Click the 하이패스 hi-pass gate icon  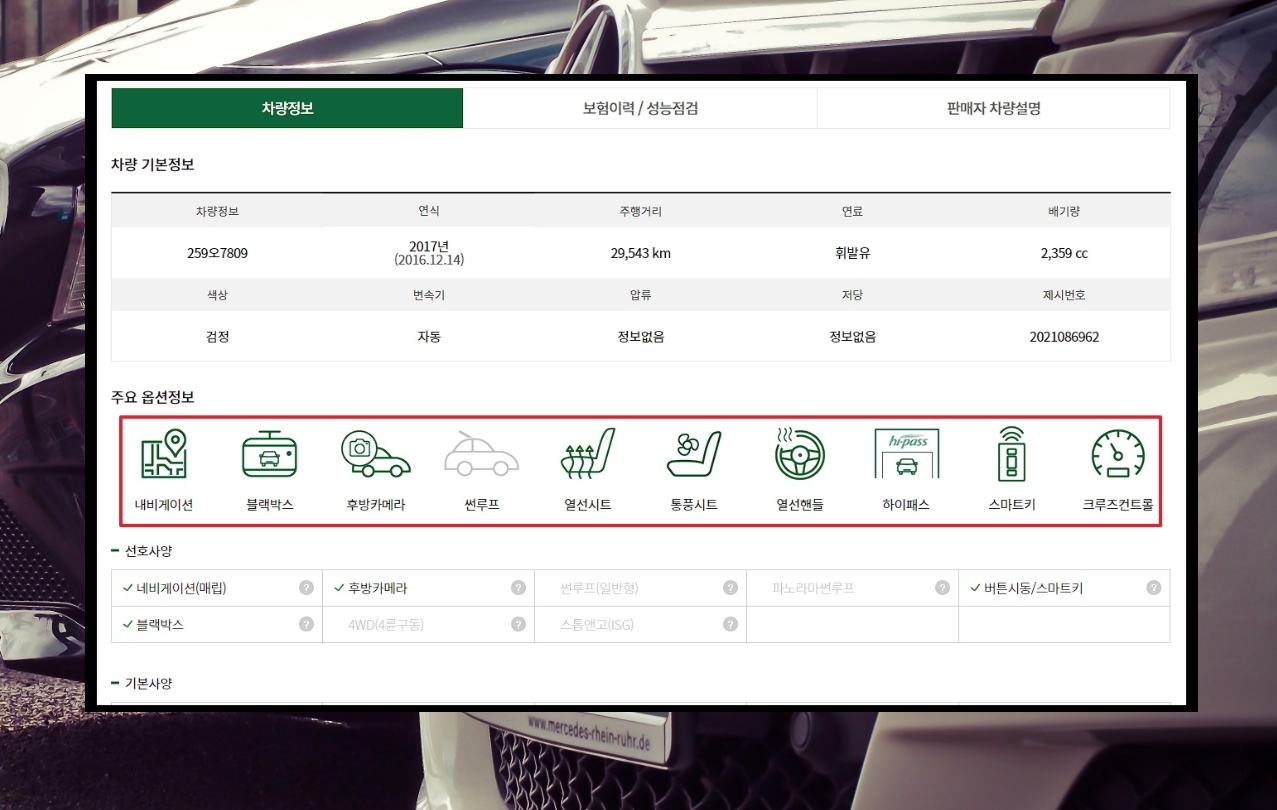click(906, 455)
